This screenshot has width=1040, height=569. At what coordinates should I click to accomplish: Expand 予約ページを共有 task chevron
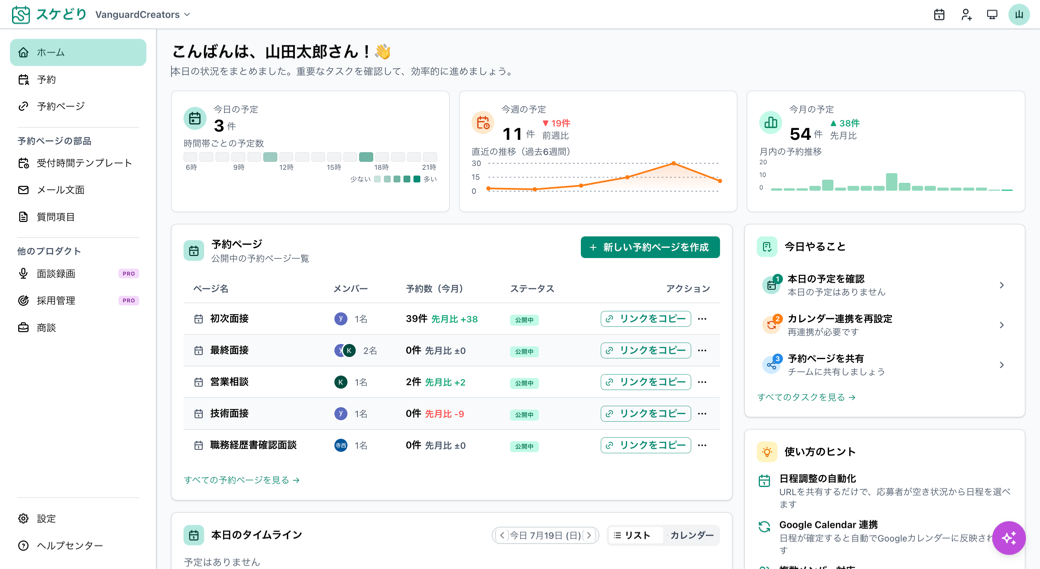click(x=1002, y=365)
